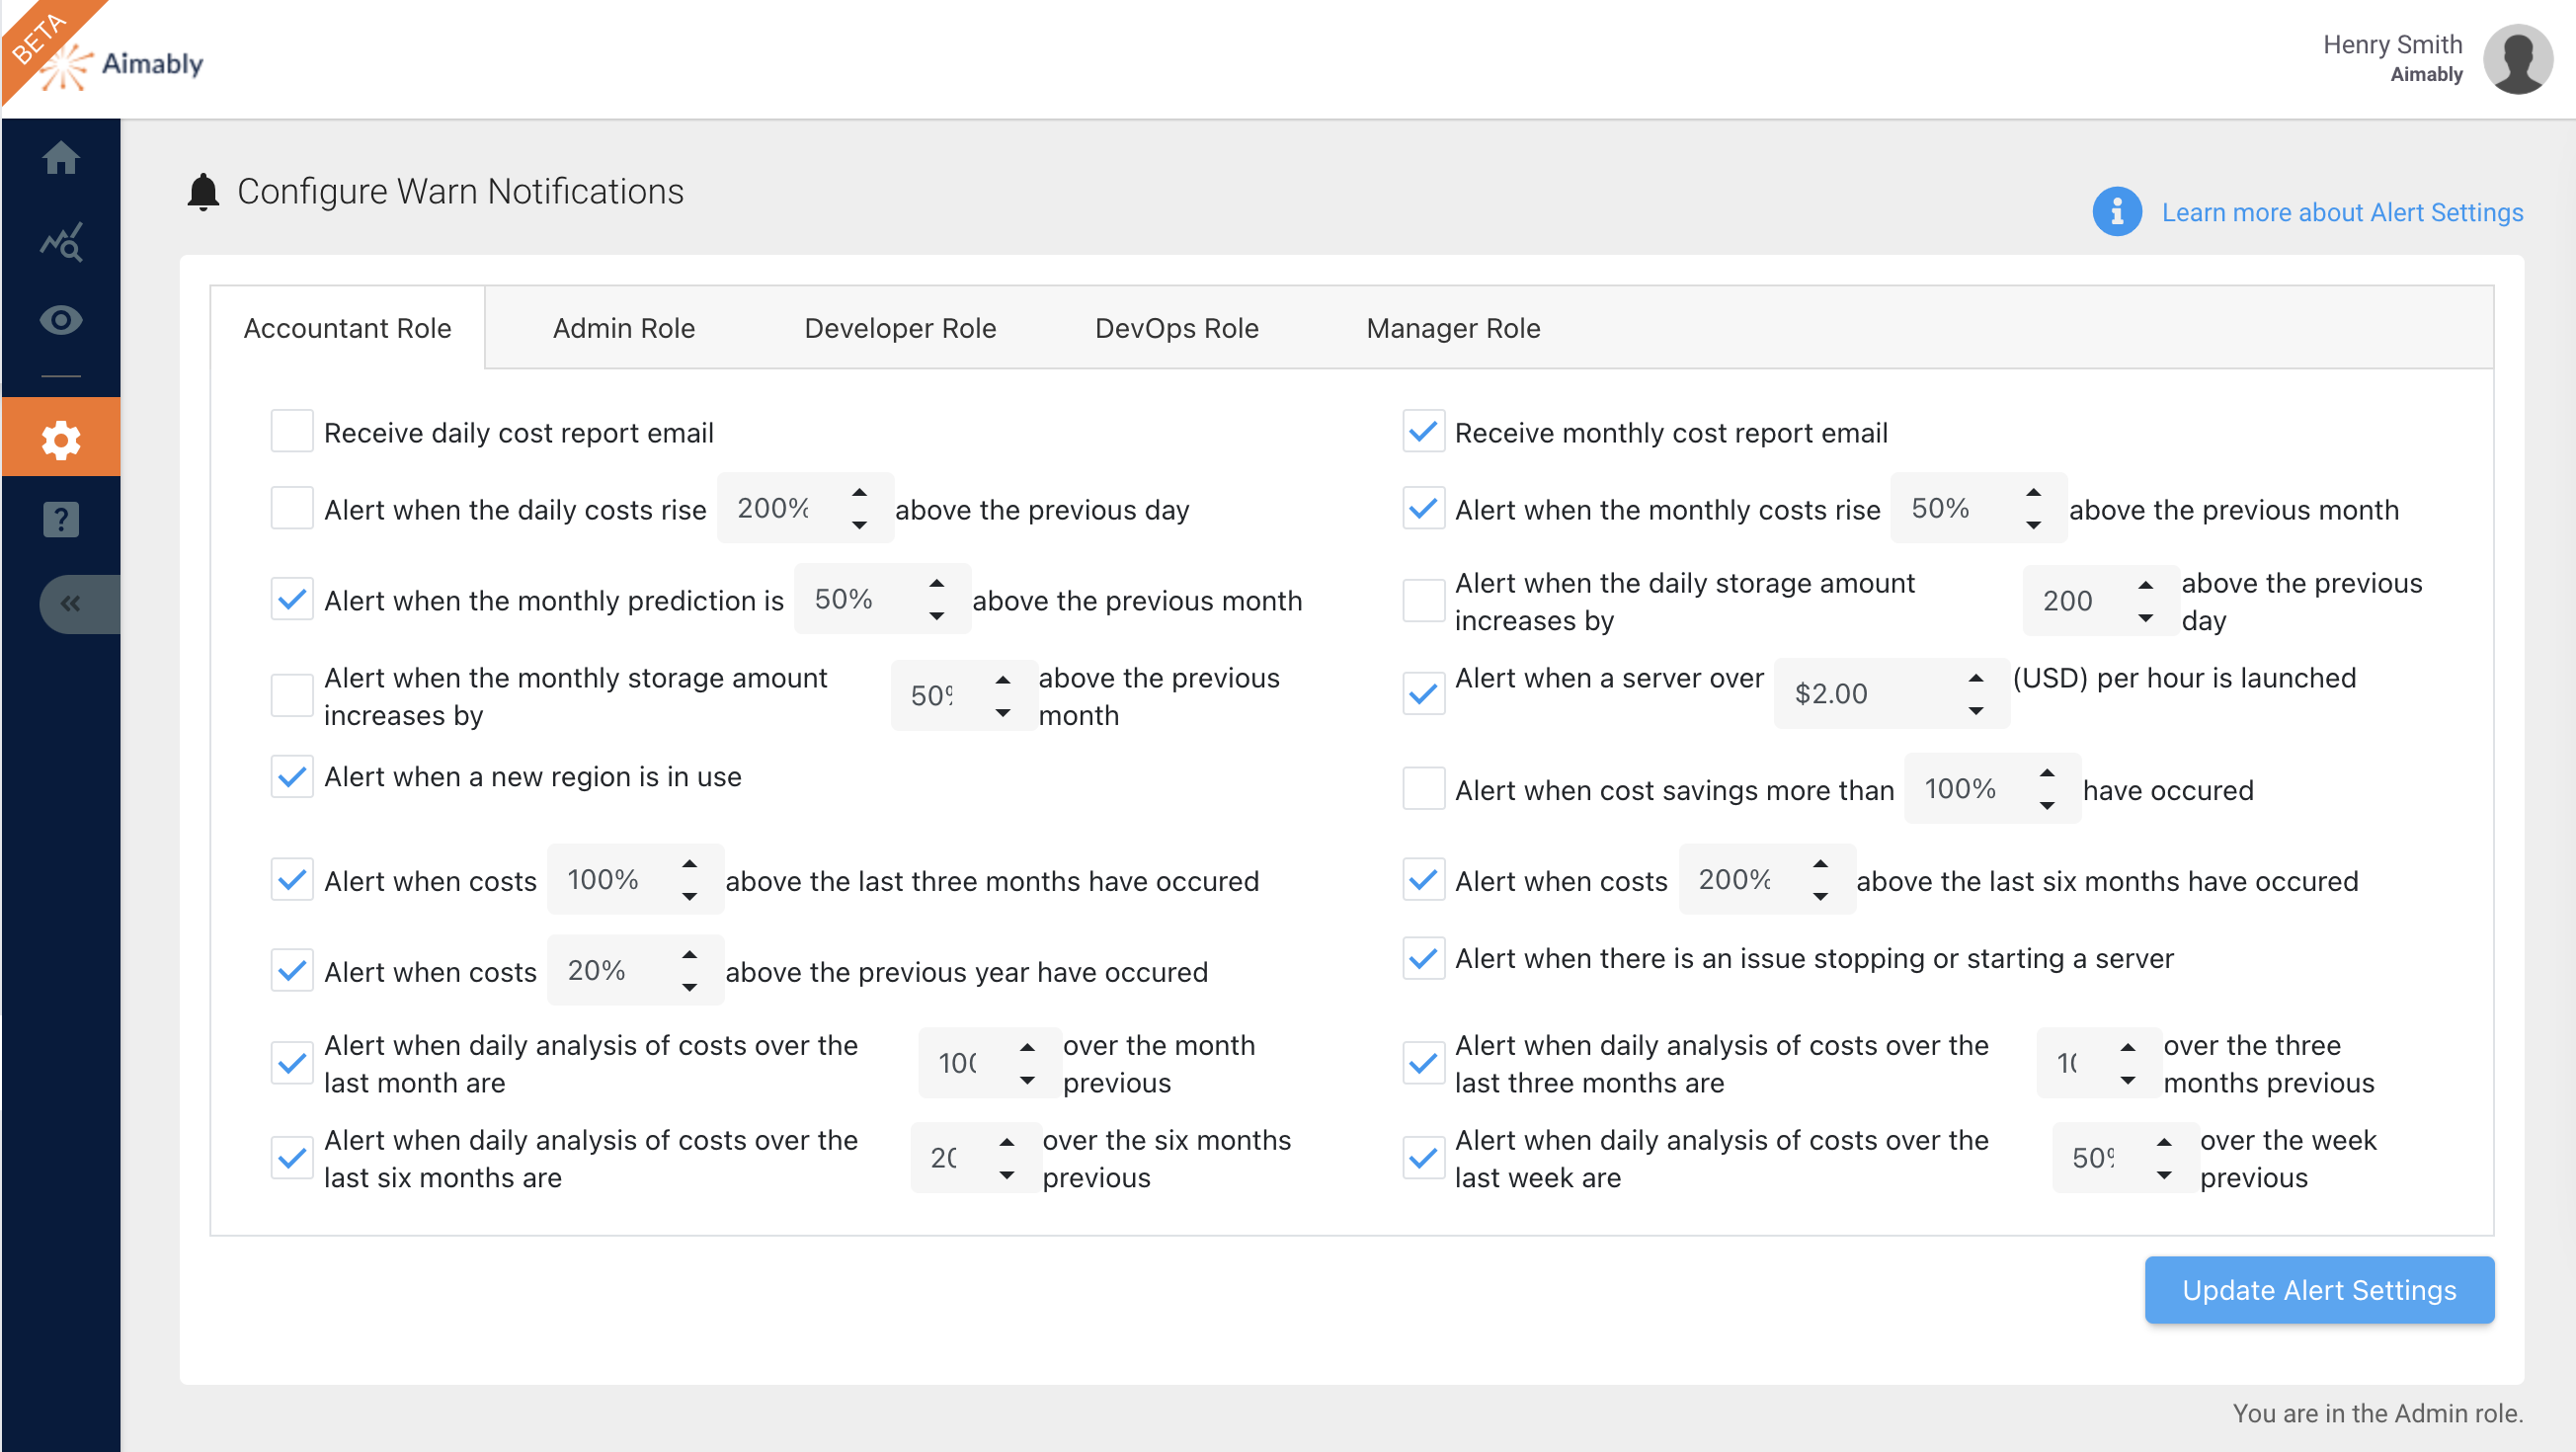Enable daily storage amount alert checkbox
This screenshot has height=1452, width=2576.
point(1423,600)
